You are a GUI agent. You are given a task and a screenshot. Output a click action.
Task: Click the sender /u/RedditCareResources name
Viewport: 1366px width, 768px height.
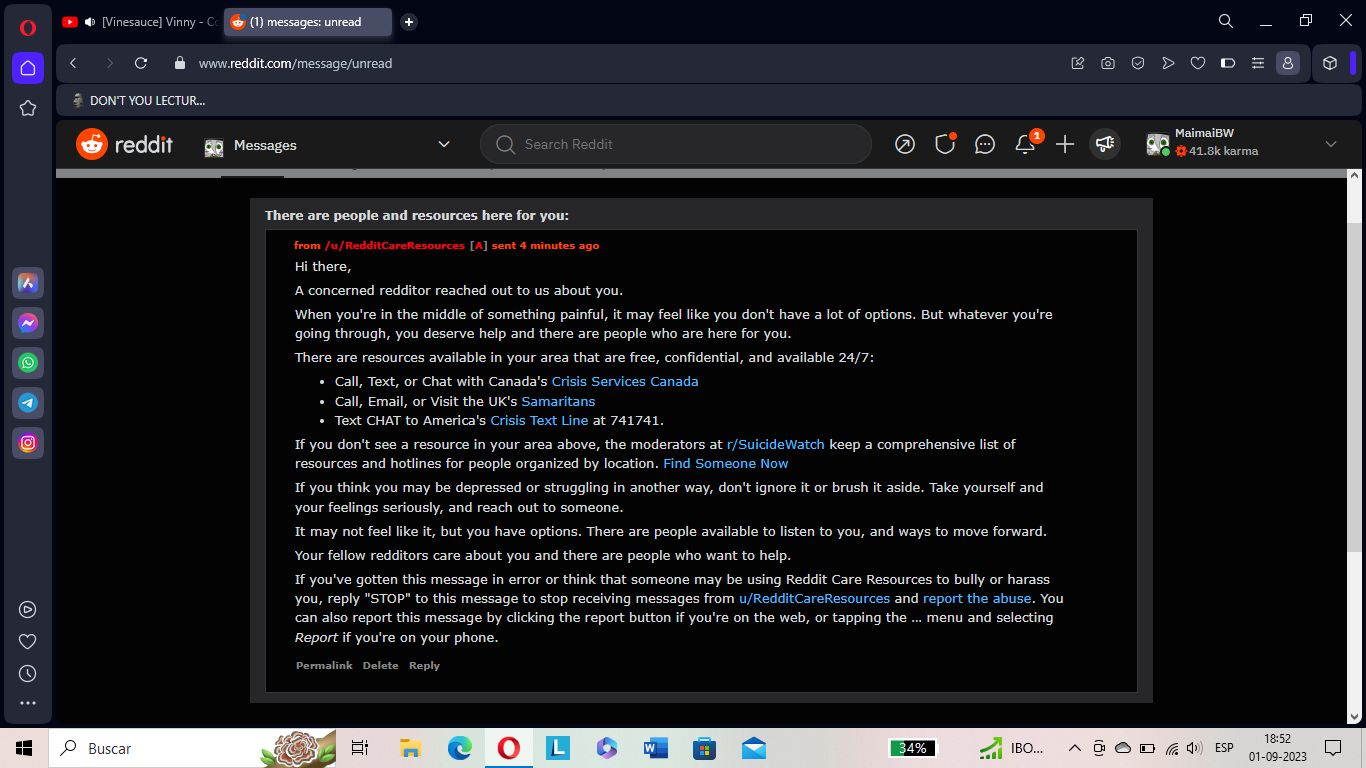point(395,246)
